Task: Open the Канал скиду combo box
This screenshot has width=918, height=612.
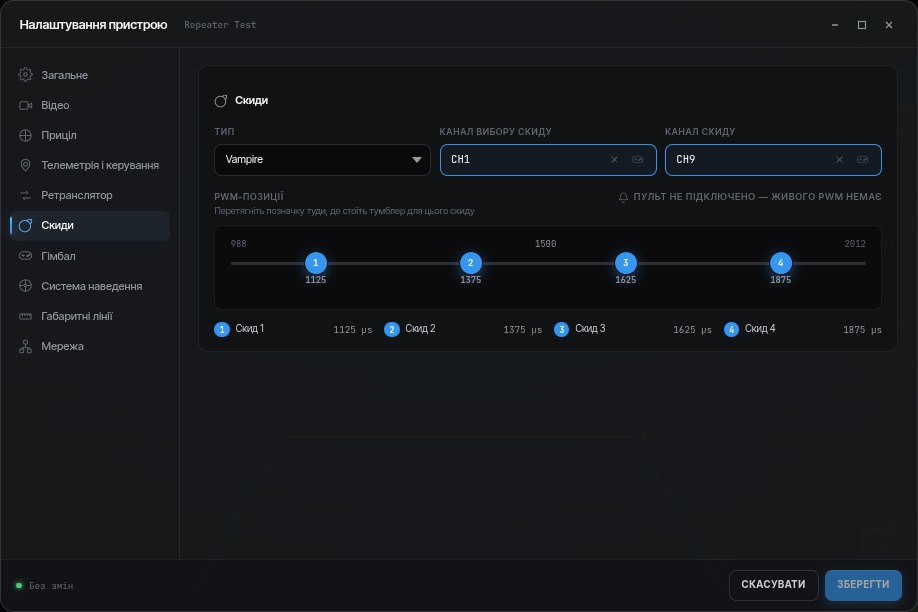Action: pos(773,160)
